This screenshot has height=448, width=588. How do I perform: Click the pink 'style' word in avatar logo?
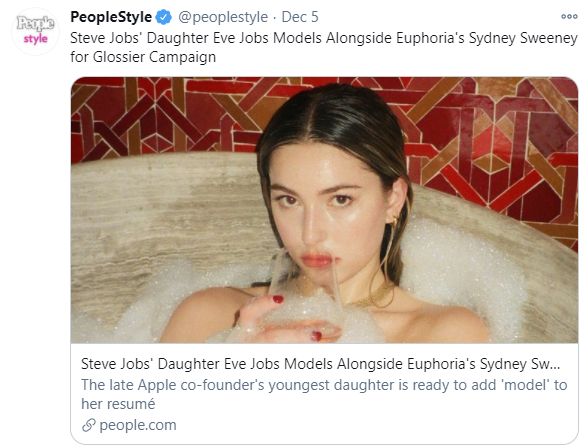click(x=36, y=39)
